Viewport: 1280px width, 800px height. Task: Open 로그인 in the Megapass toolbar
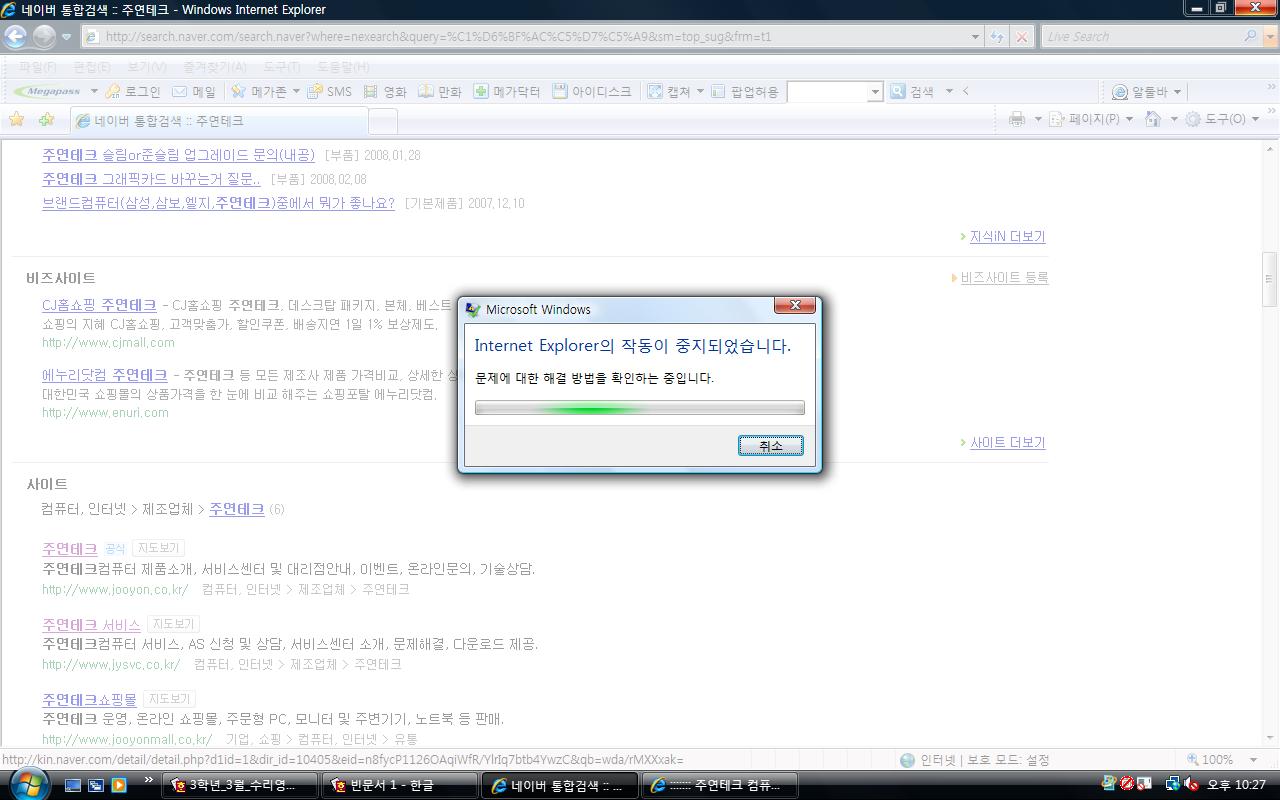[x=133, y=91]
